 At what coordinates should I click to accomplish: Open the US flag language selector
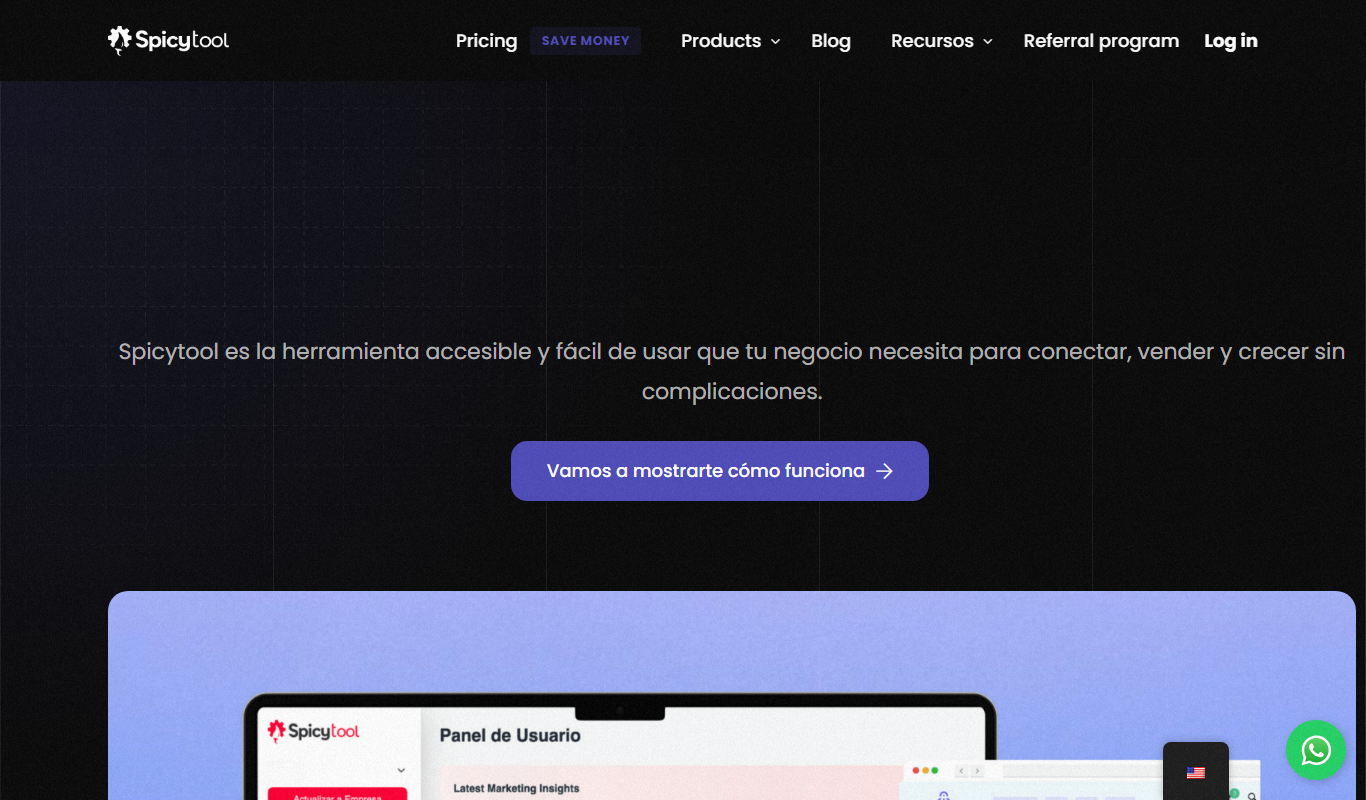tap(1196, 772)
